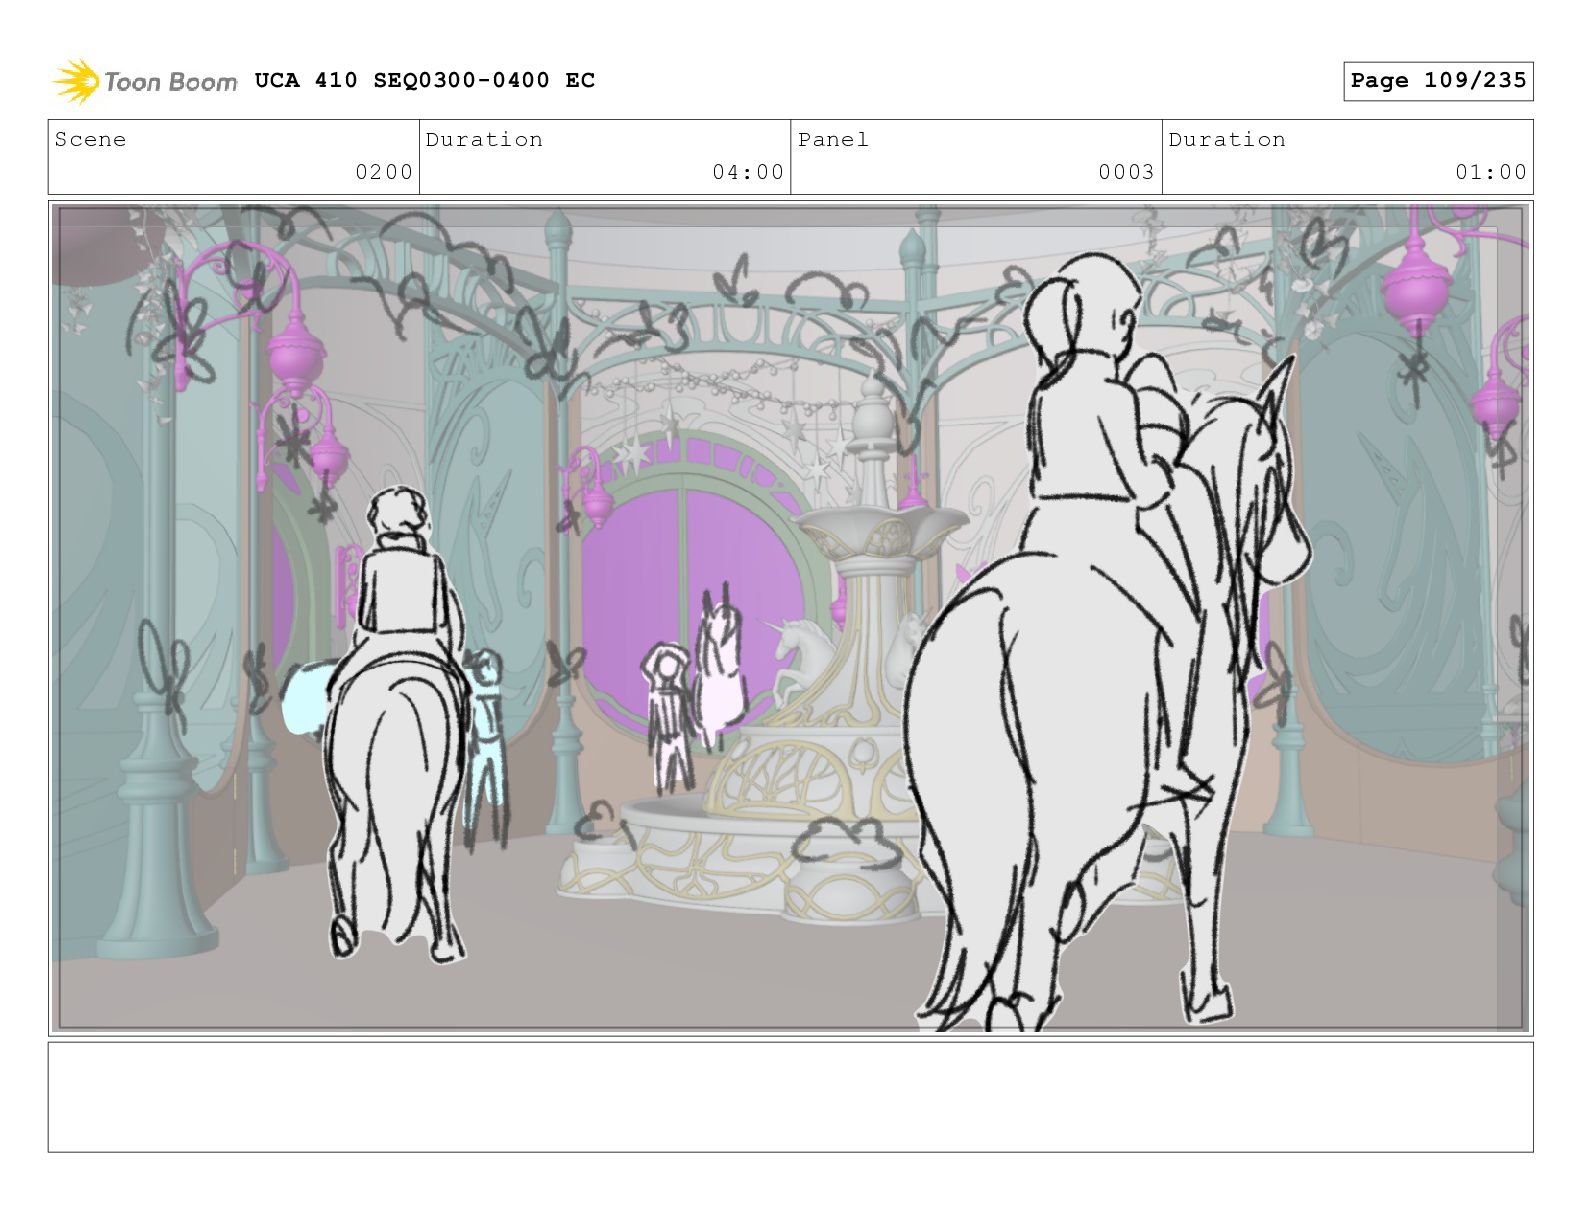Screen dimensions: 1584x1224
Task: Click the Toon Boom logo
Action: (x=145, y=81)
